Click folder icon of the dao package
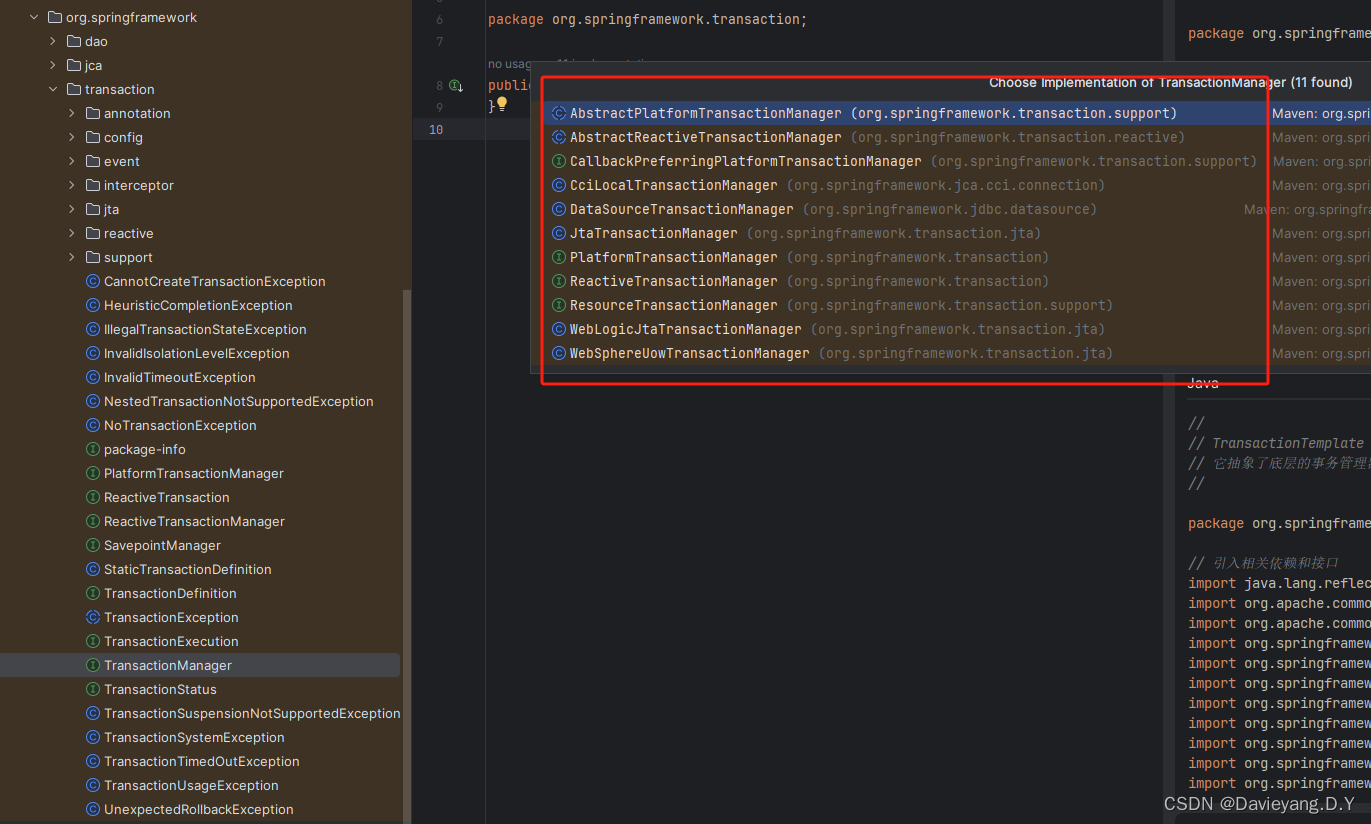Screen dimensions: 1371x824 pyautogui.click(x=74, y=41)
